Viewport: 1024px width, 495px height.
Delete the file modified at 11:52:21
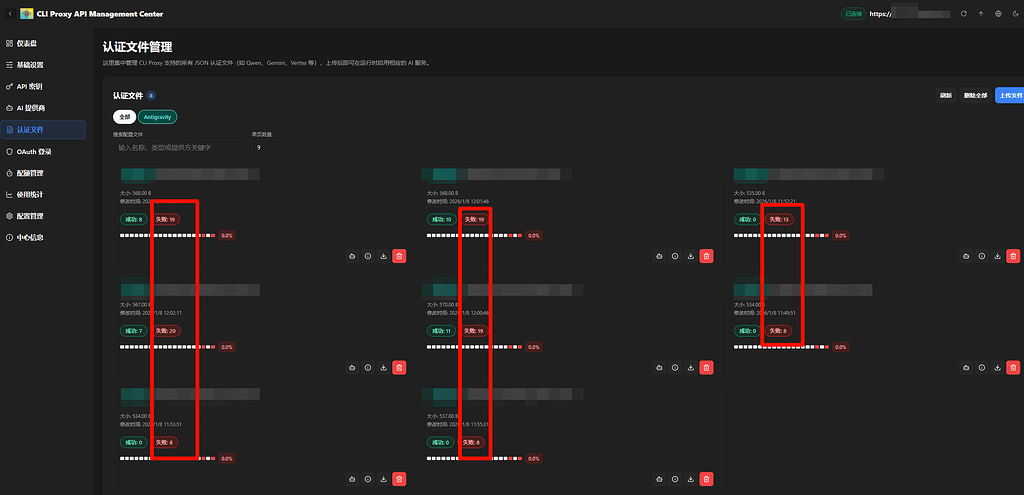coord(1013,257)
